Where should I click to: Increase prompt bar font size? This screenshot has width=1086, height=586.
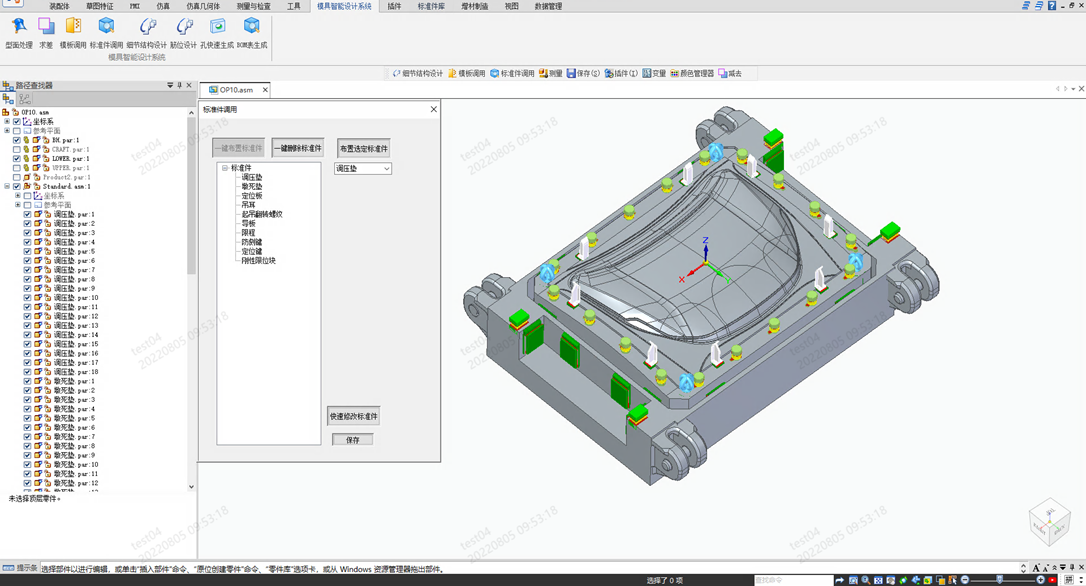click(x=1036, y=568)
